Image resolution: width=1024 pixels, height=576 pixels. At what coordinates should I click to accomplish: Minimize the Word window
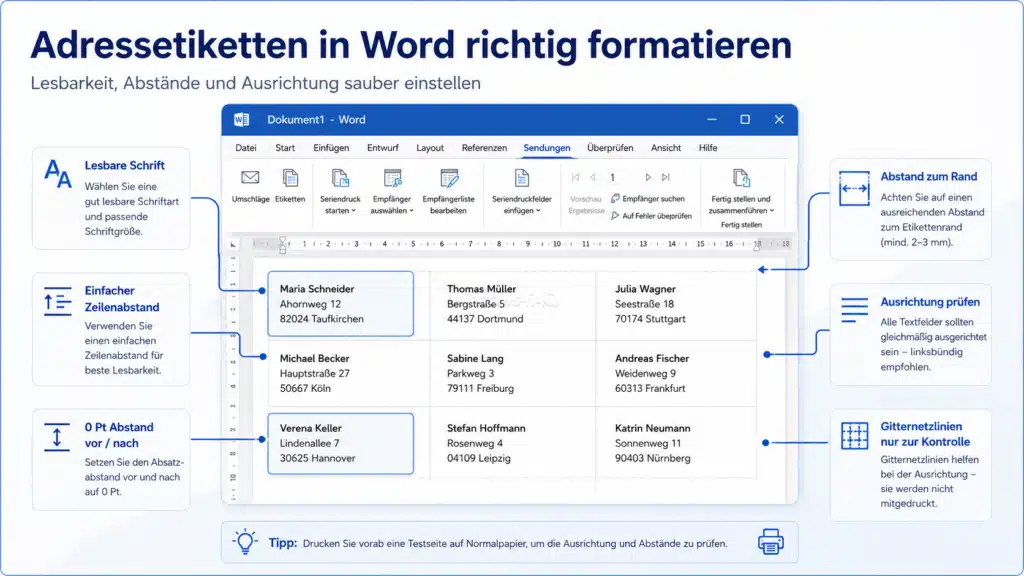[712, 120]
